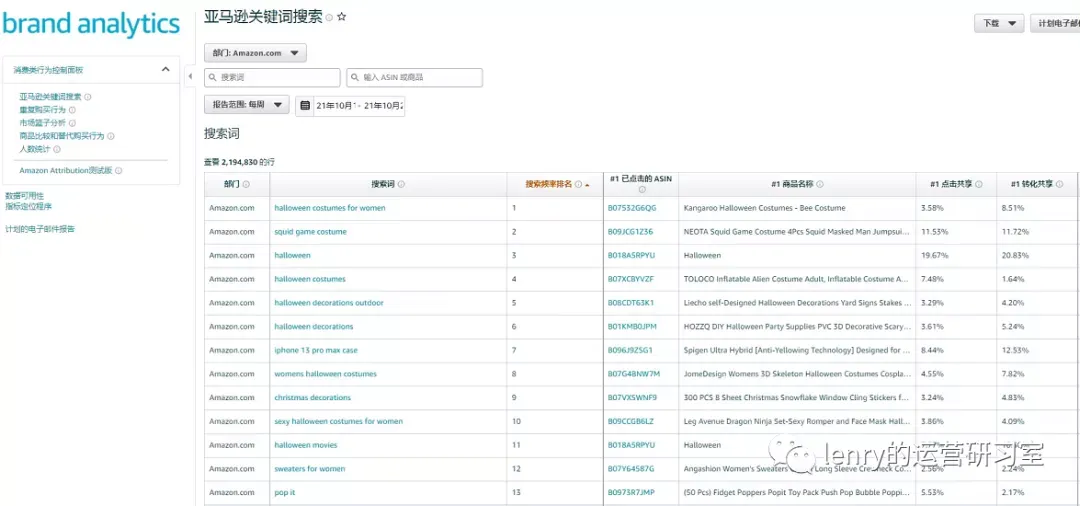This screenshot has height=506, width=1080.
Task: Open search term halloween movies
Action: (x=306, y=445)
